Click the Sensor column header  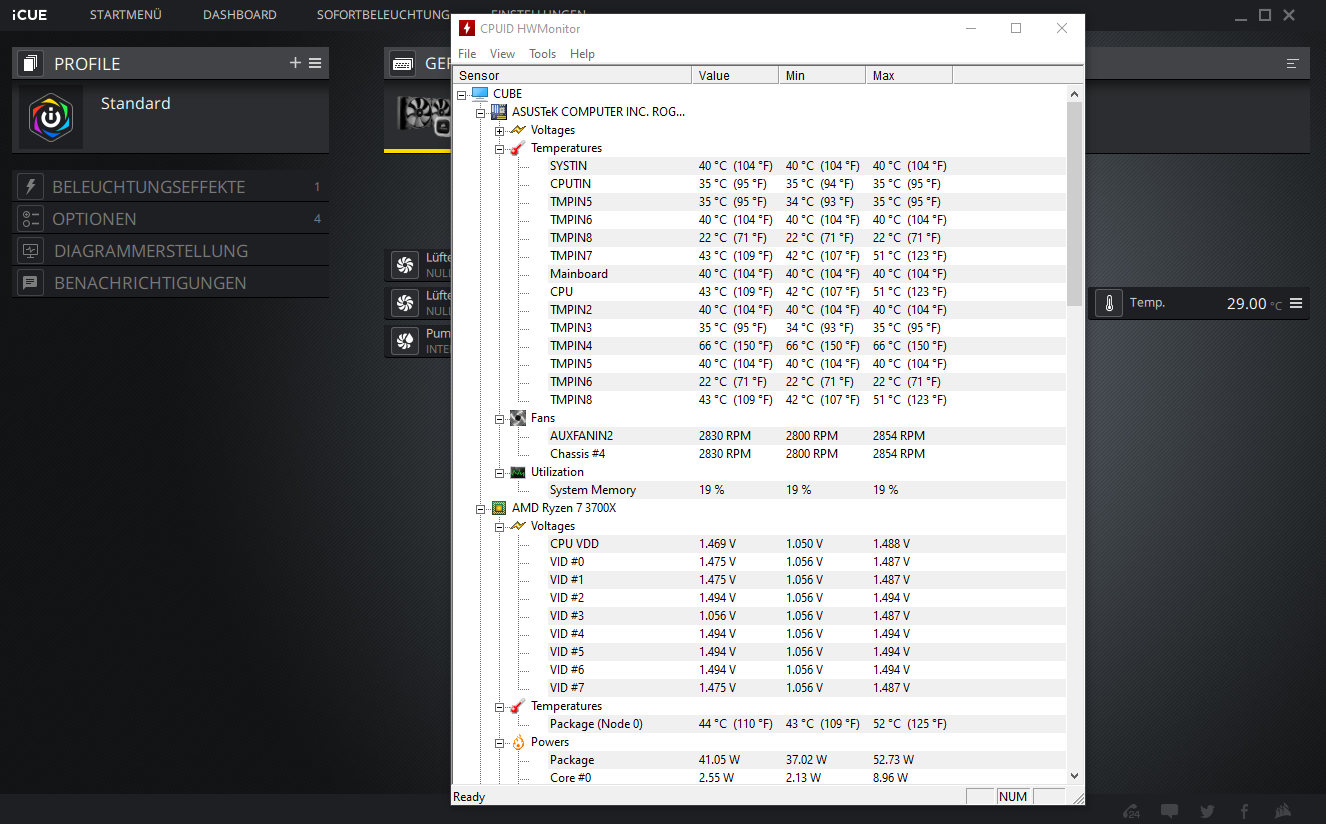[x=572, y=75]
